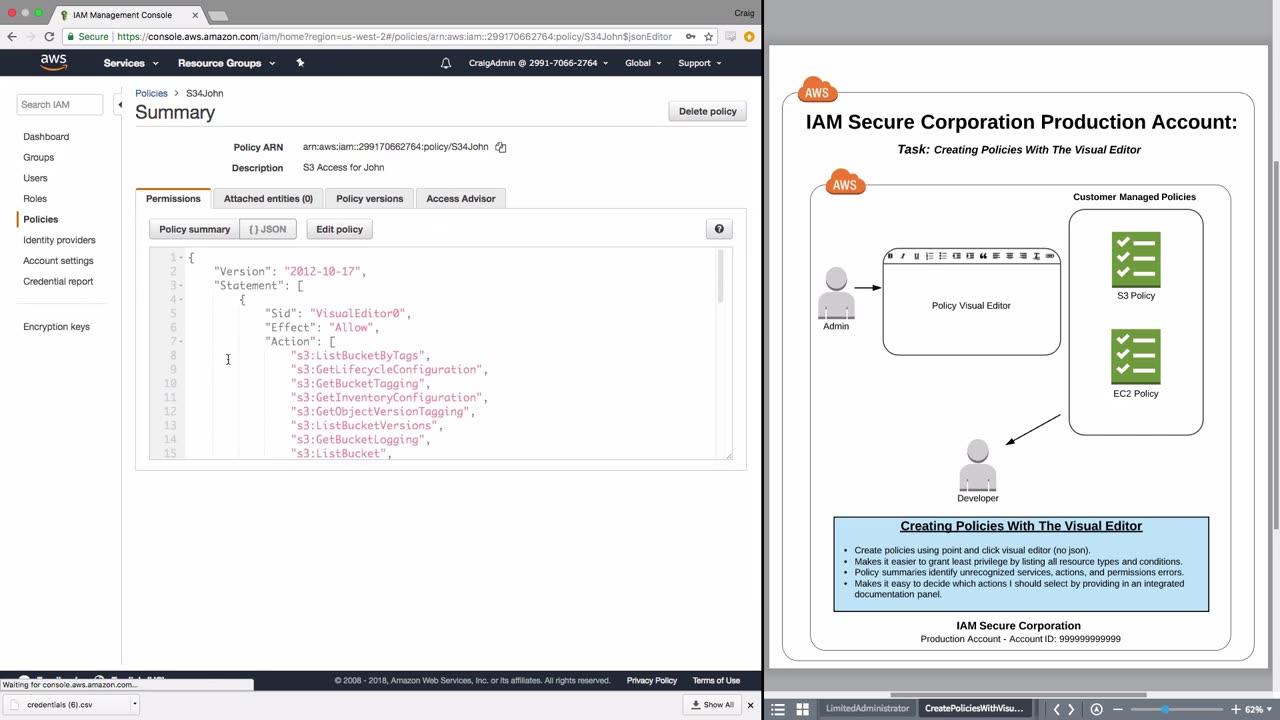Open the Services dropdown menu
Viewport: 1280px width, 720px height.
pos(131,63)
